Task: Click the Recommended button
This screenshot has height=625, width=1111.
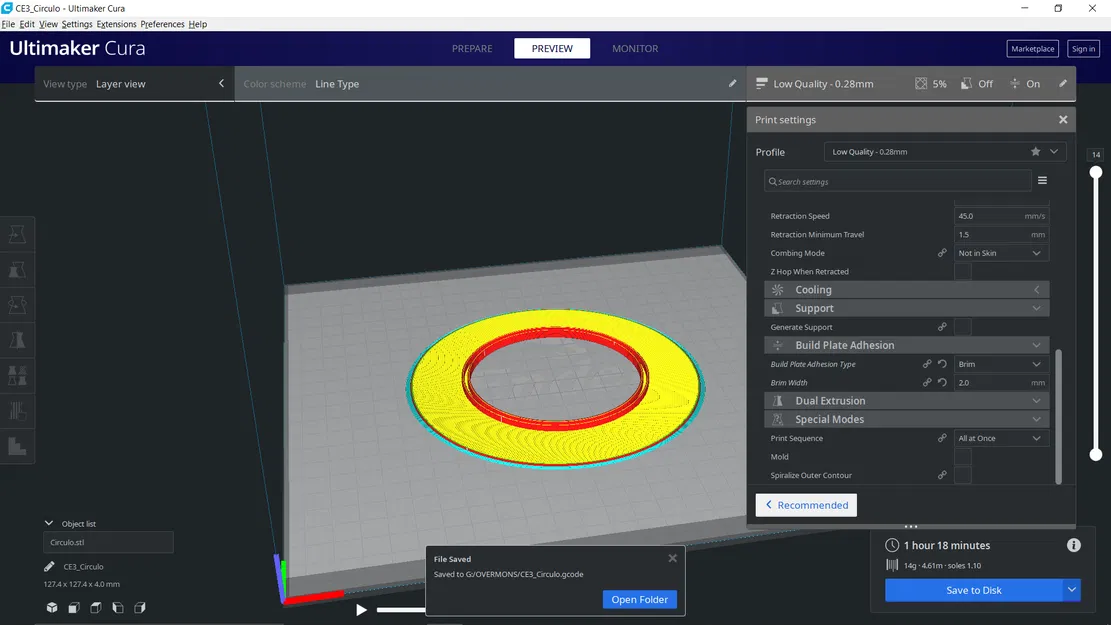Action: click(806, 505)
